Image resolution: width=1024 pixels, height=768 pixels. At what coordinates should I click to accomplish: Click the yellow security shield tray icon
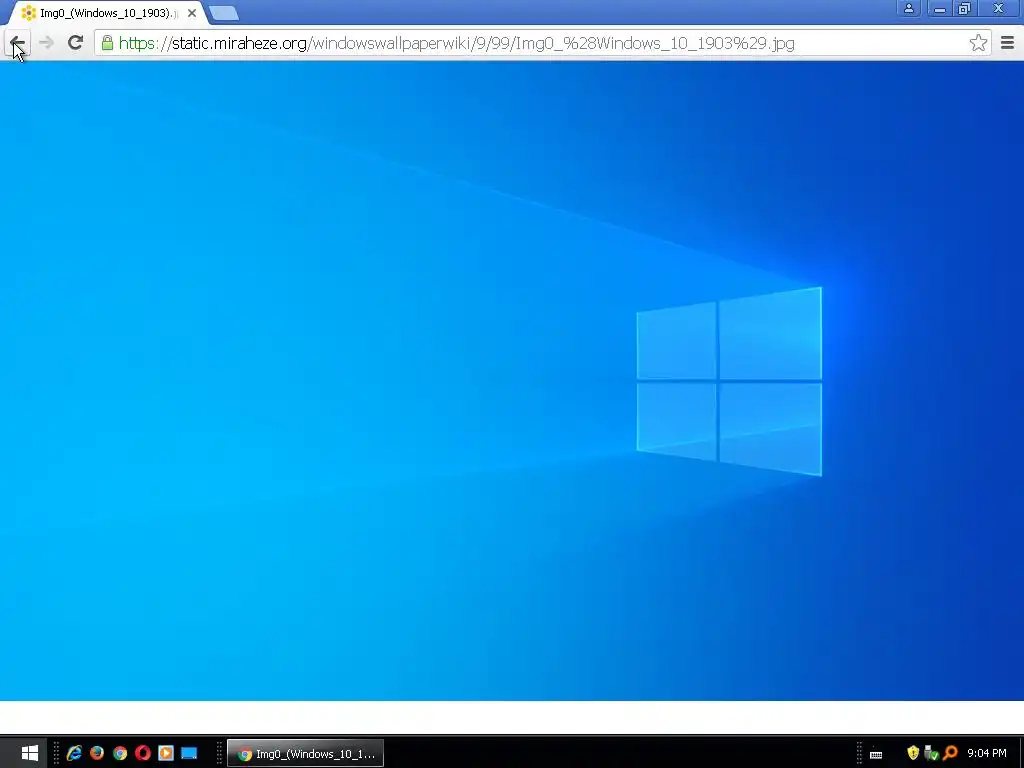pos(913,753)
